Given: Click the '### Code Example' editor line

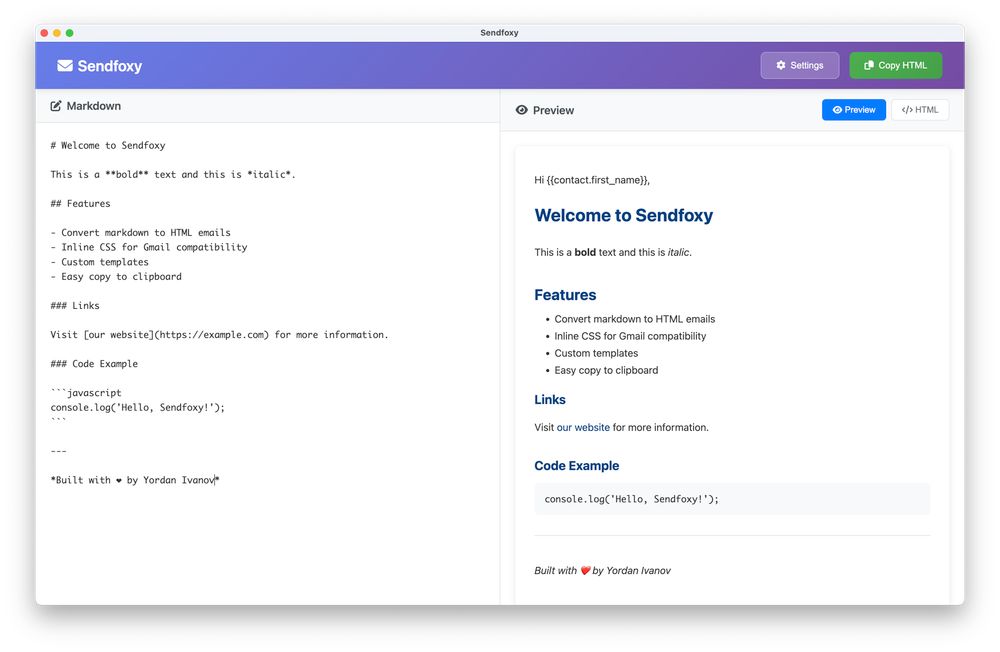Looking at the screenshot, I should (x=94, y=364).
